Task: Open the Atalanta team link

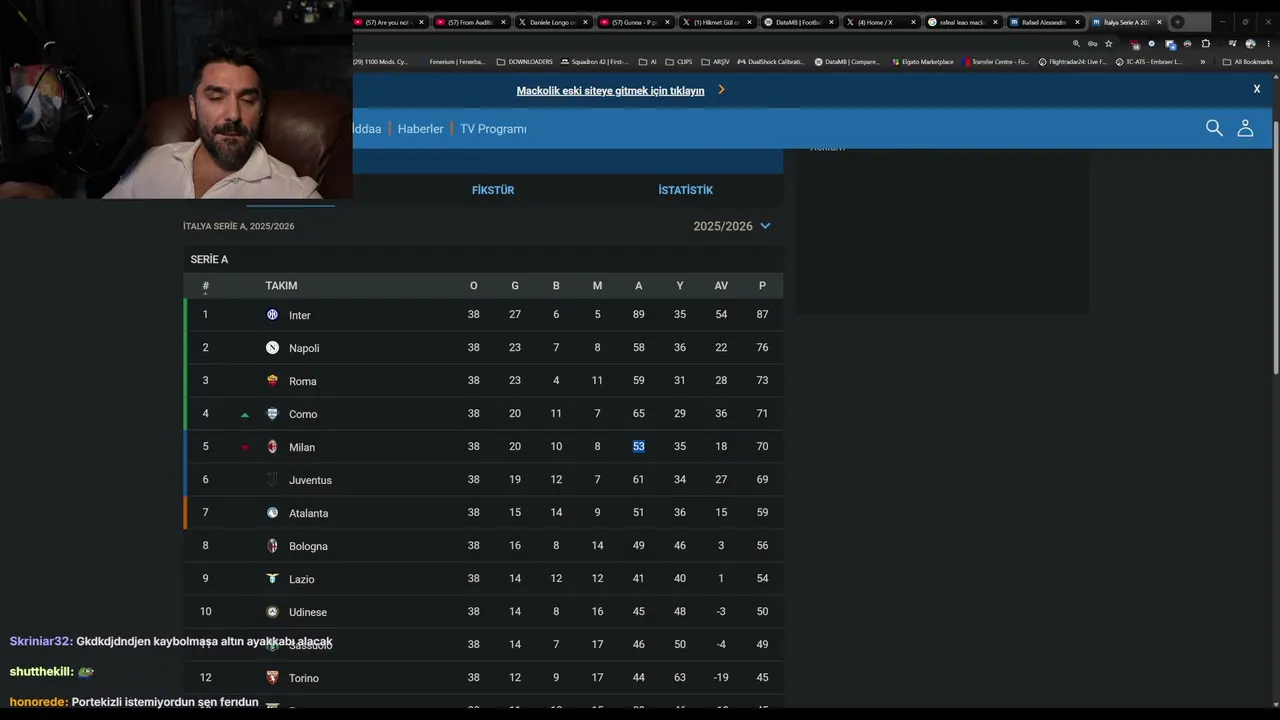Action: tap(308, 513)
